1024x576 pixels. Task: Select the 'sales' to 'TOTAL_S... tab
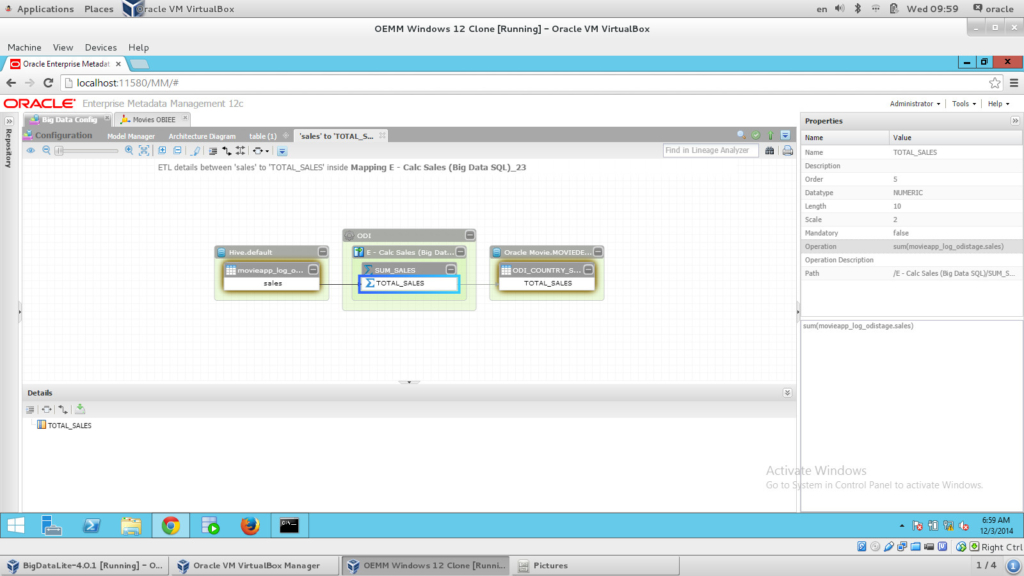pyautogui.click(x=336, y=136)
